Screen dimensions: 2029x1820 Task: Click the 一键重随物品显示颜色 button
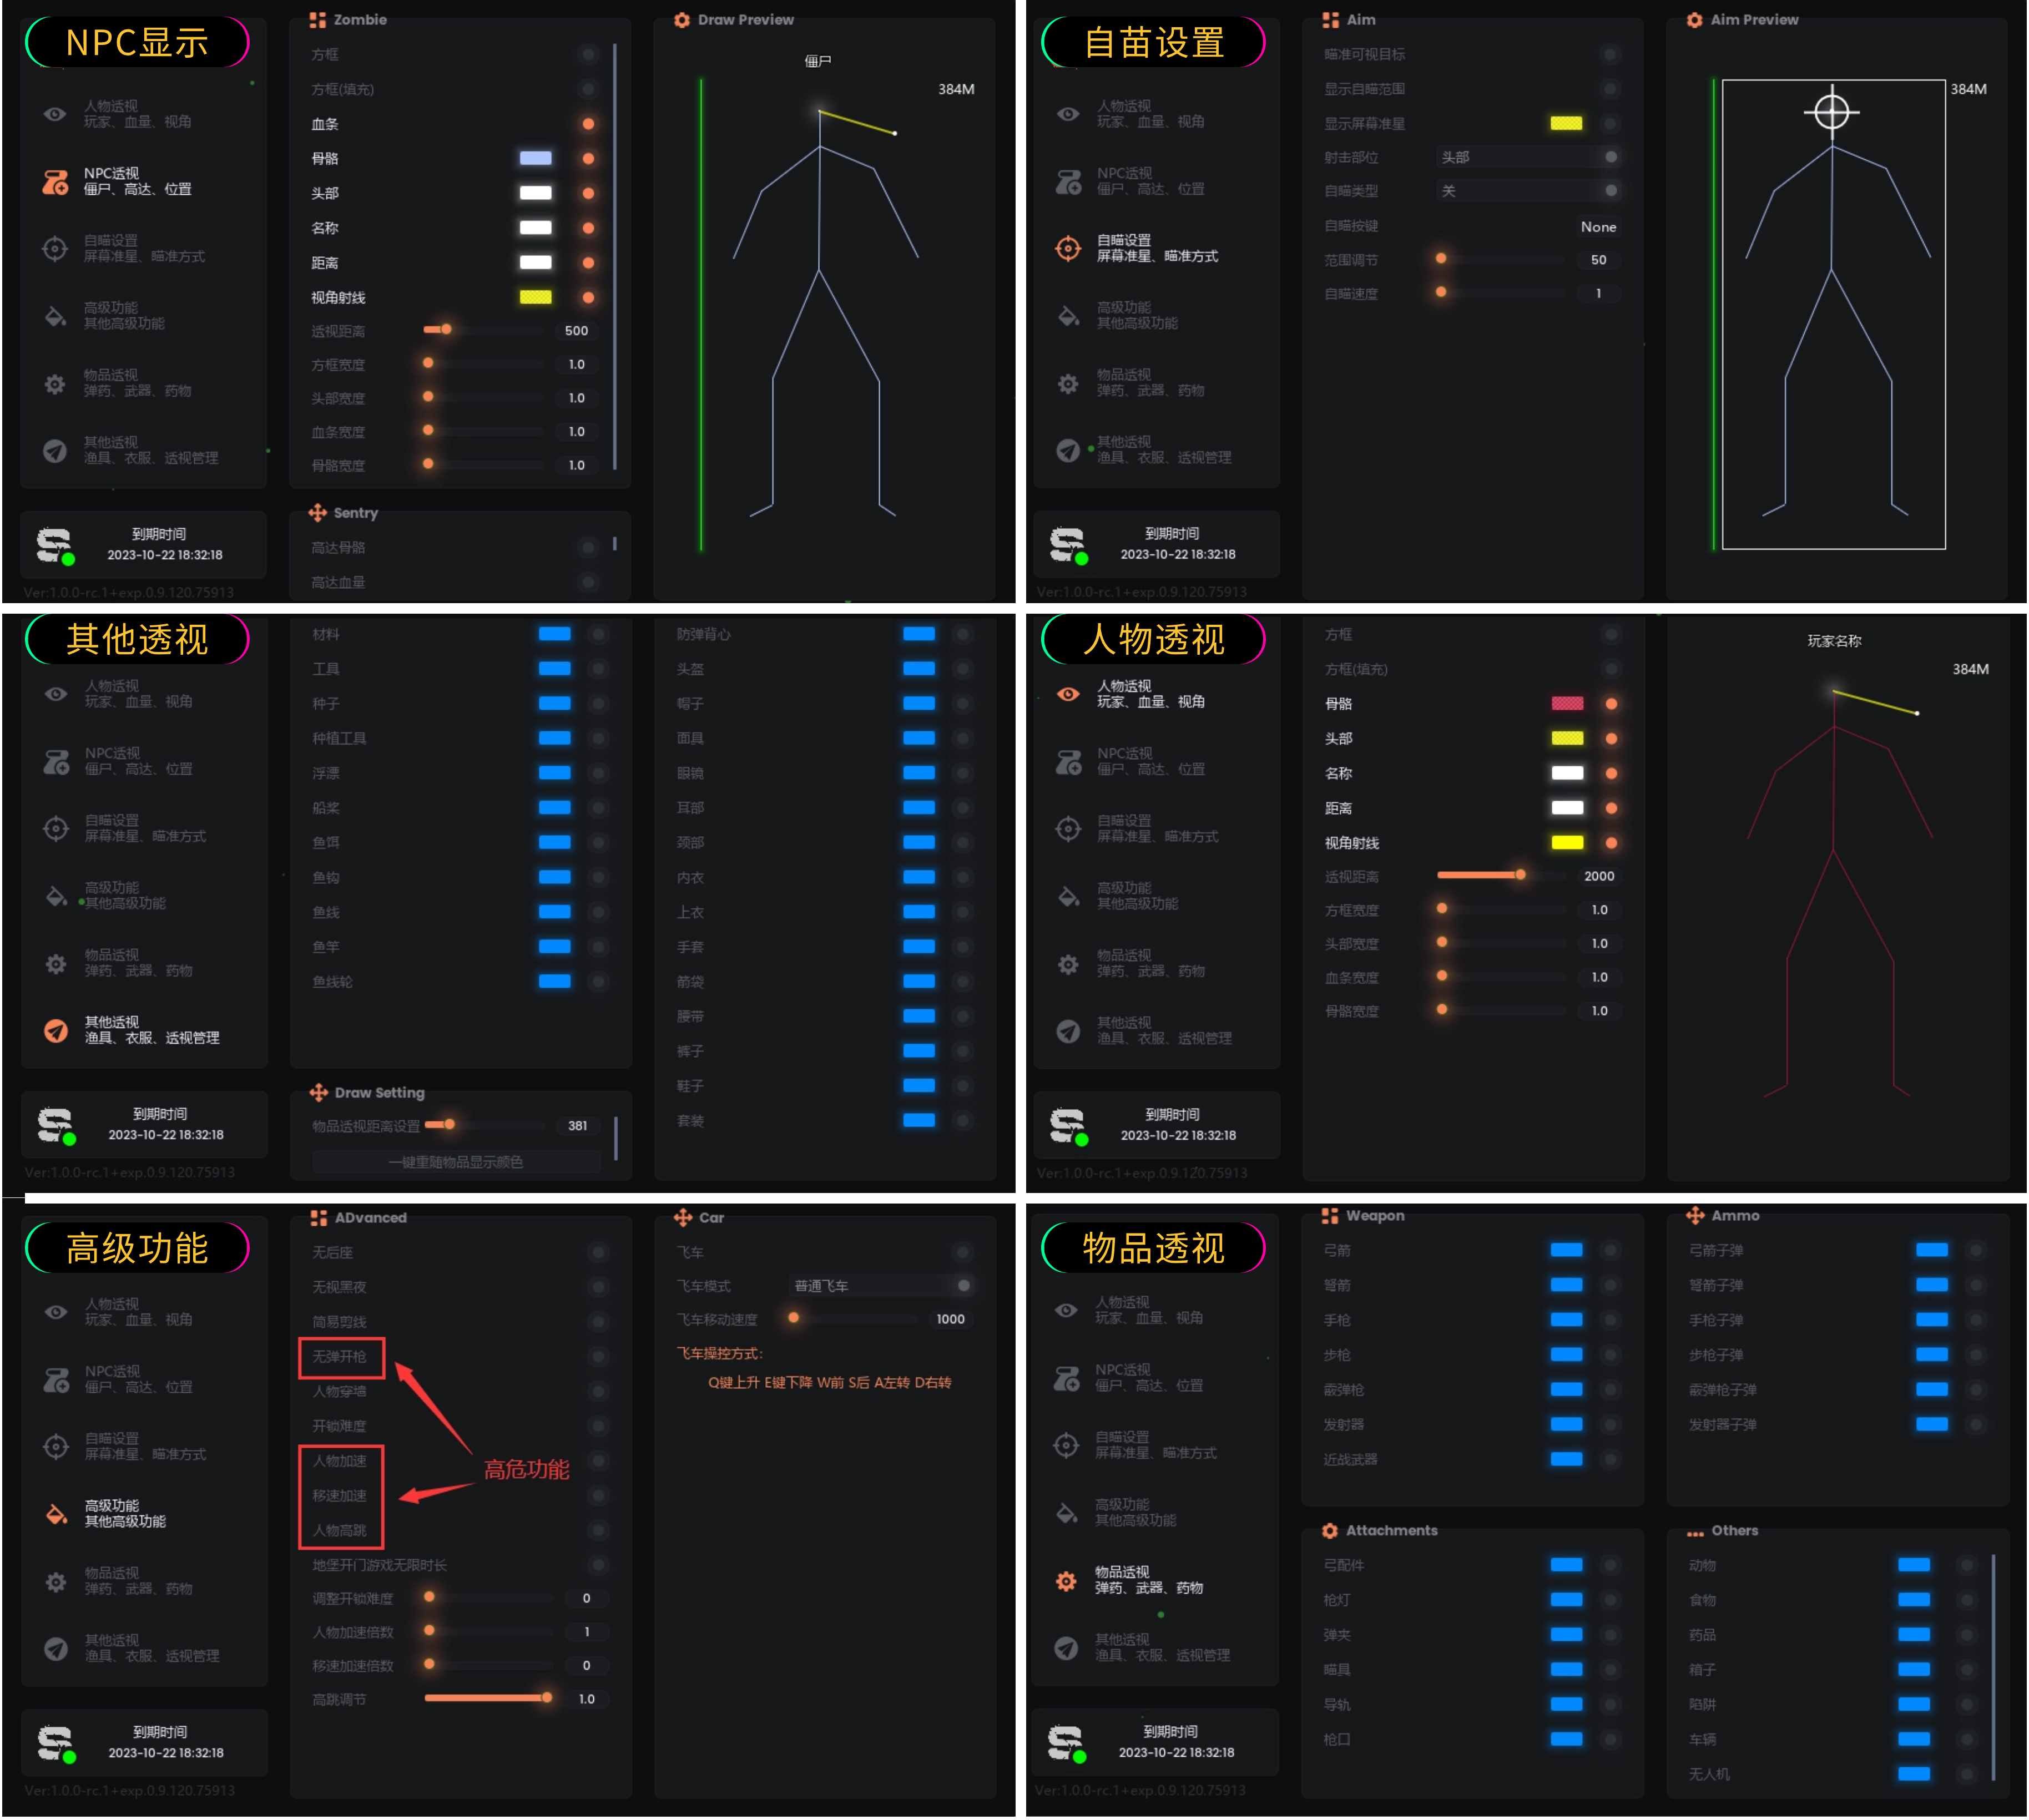[456, 1162]
